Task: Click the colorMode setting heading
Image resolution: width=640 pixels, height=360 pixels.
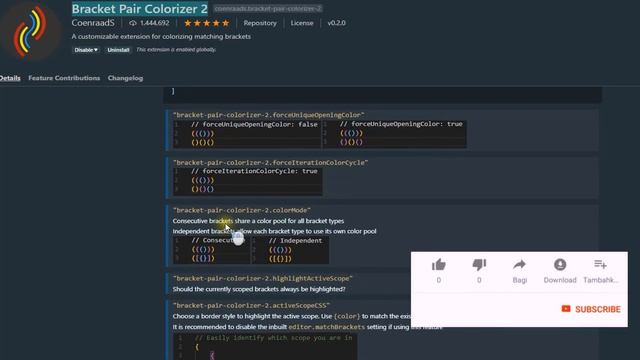Action: click(x=242, y=210)
